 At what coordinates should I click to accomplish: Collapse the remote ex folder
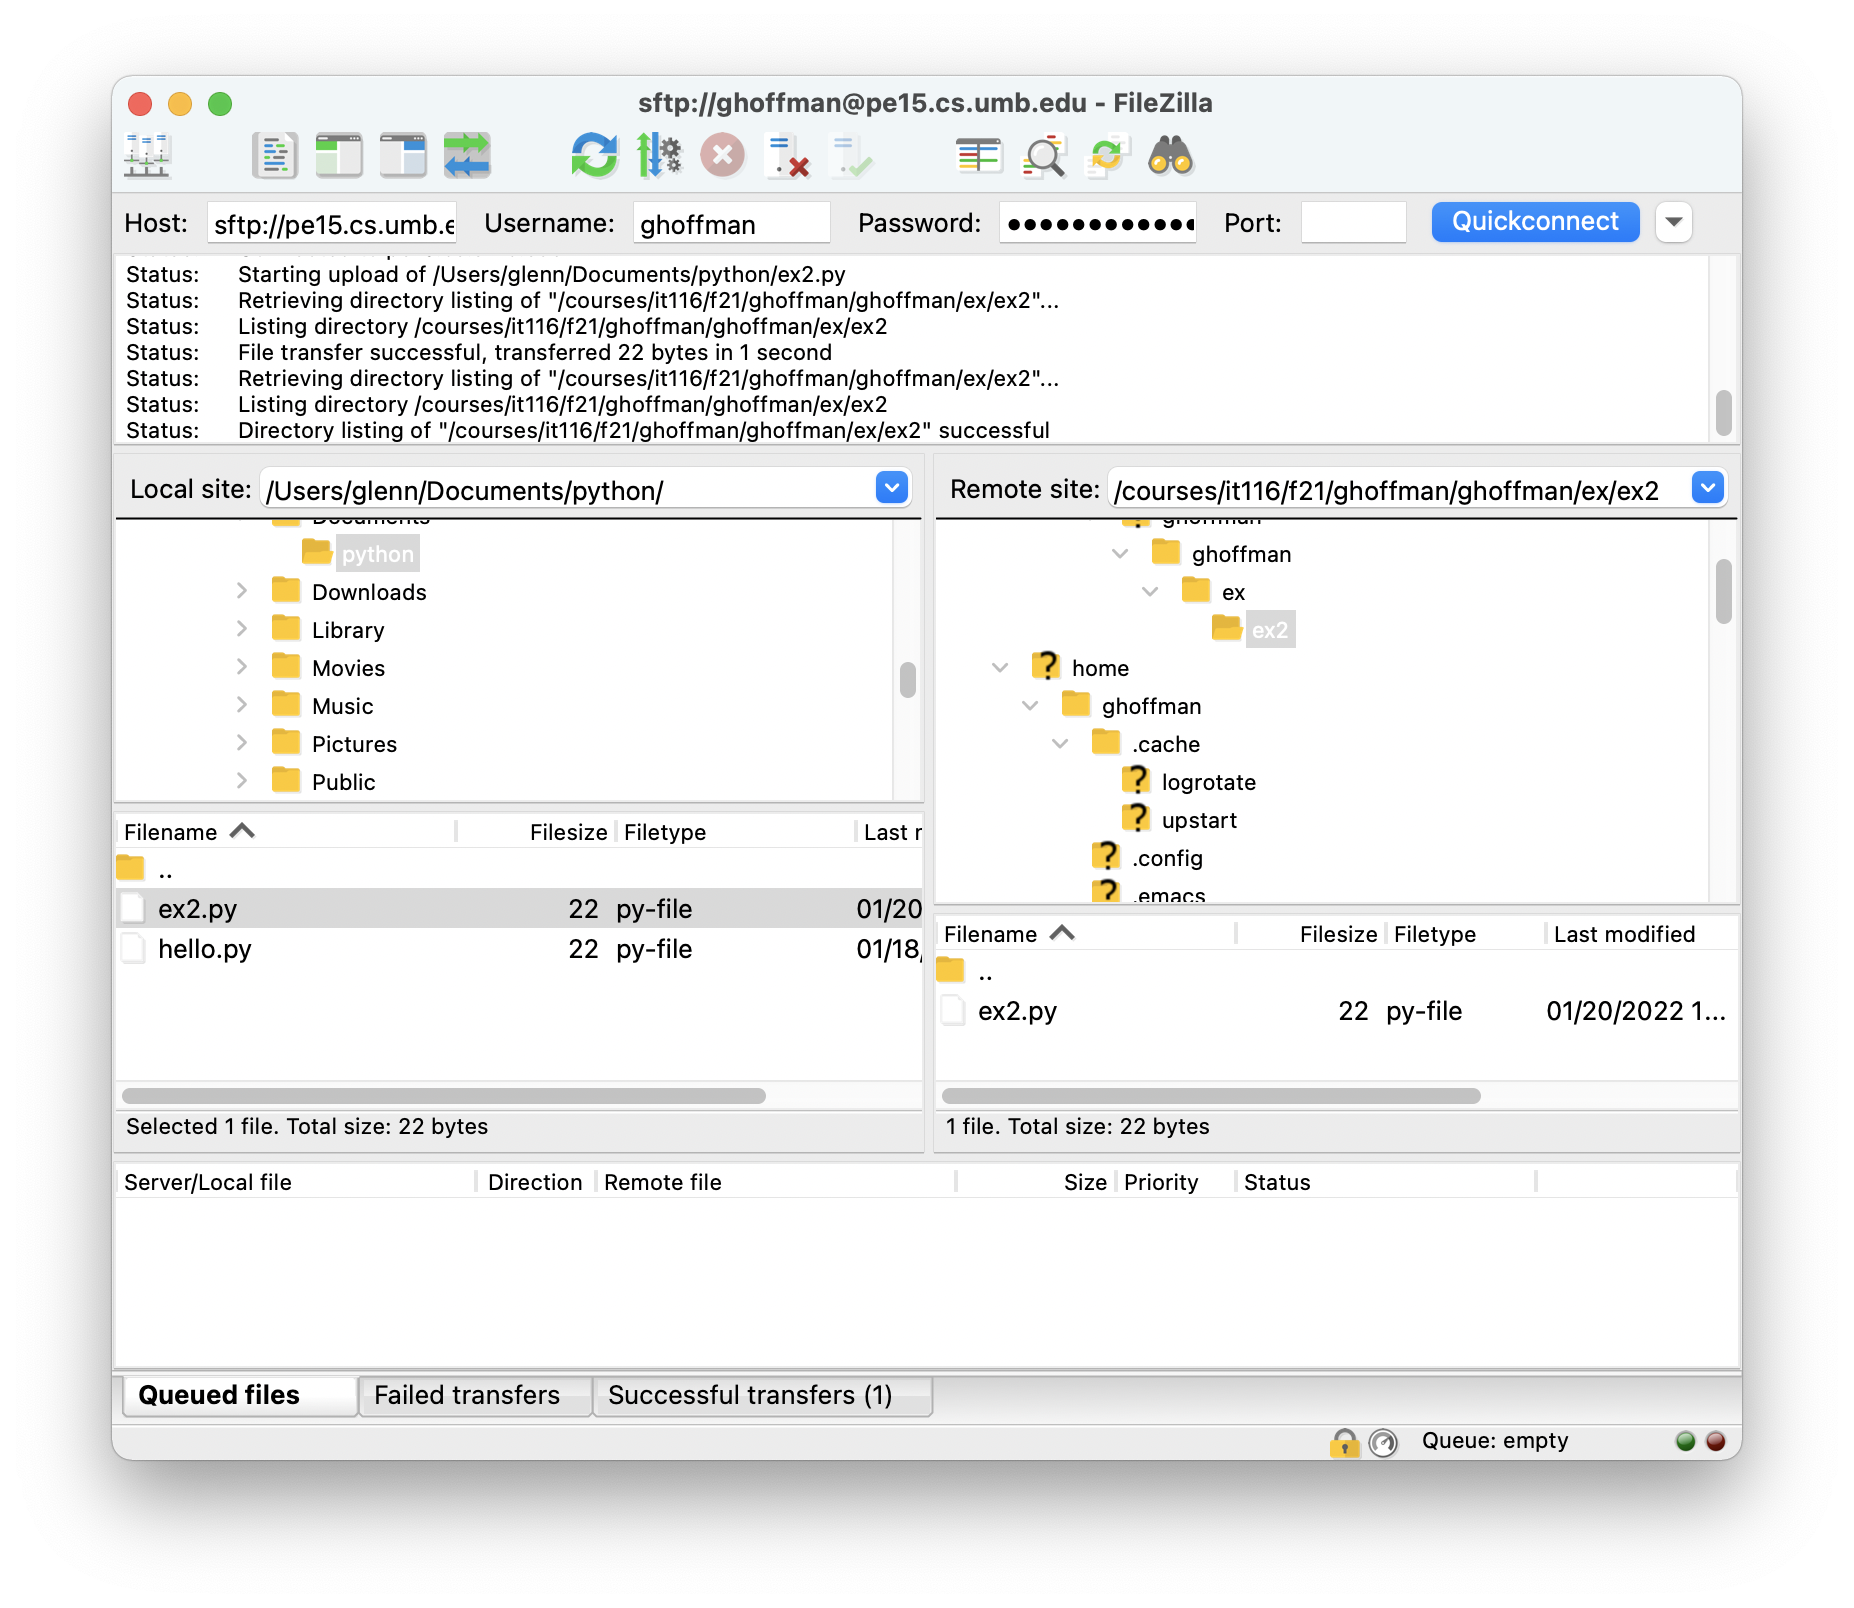1150,592
